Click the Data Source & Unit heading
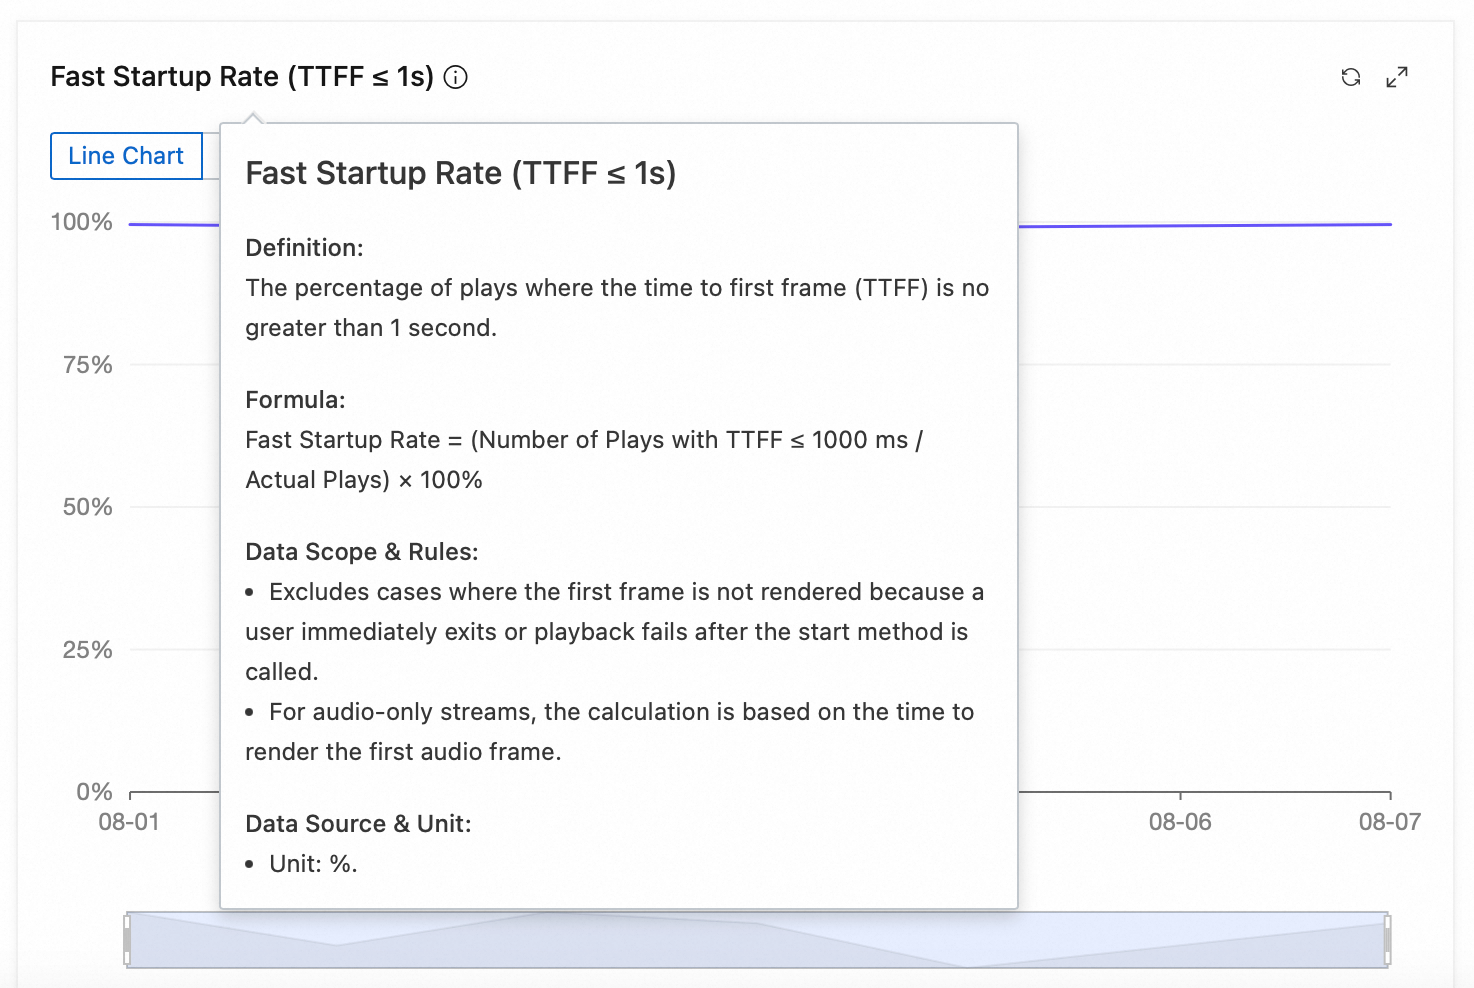Screen dimensions: 1474x988 click(358, 824)
